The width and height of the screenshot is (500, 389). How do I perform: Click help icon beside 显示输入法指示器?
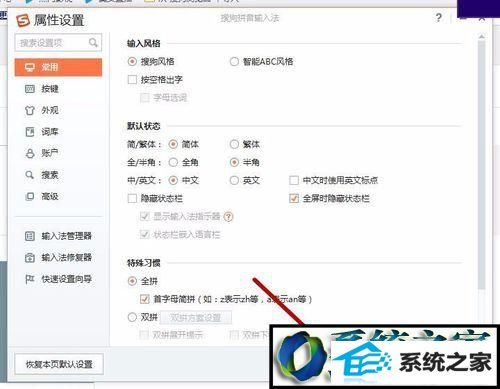pos(228,217)
